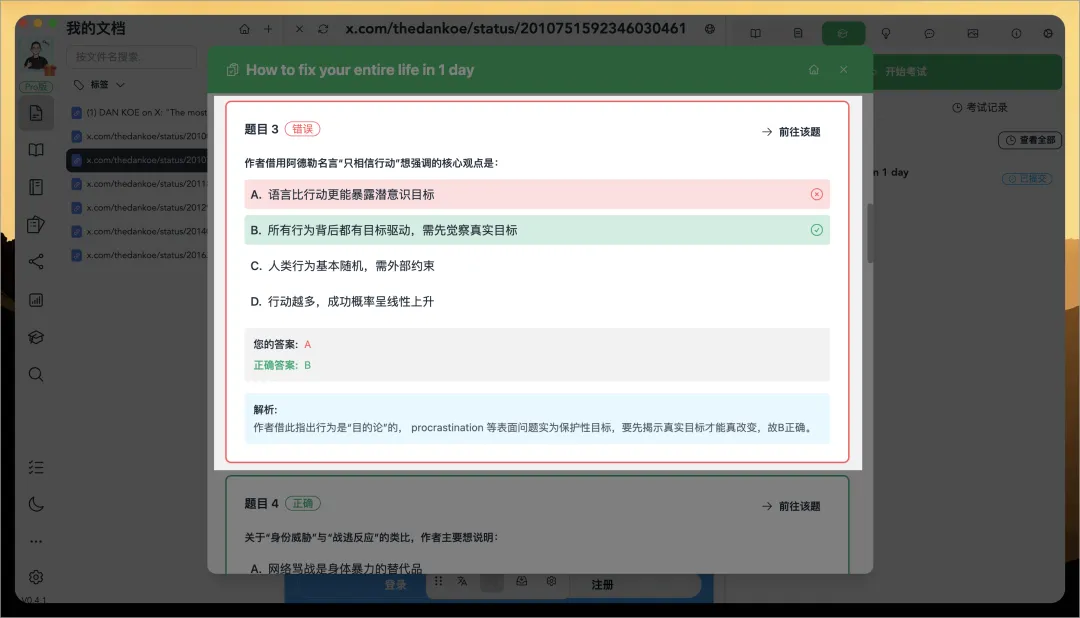1080x618 pixels.
Task: Open the share icon in the left sidebar
Action: (x=36, y=262)
